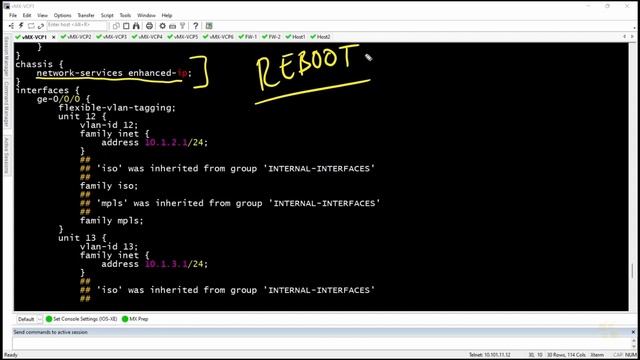This screenshot has width=640, height=360.
Task: Open the Edit menu
Action: tap(27, 16)
